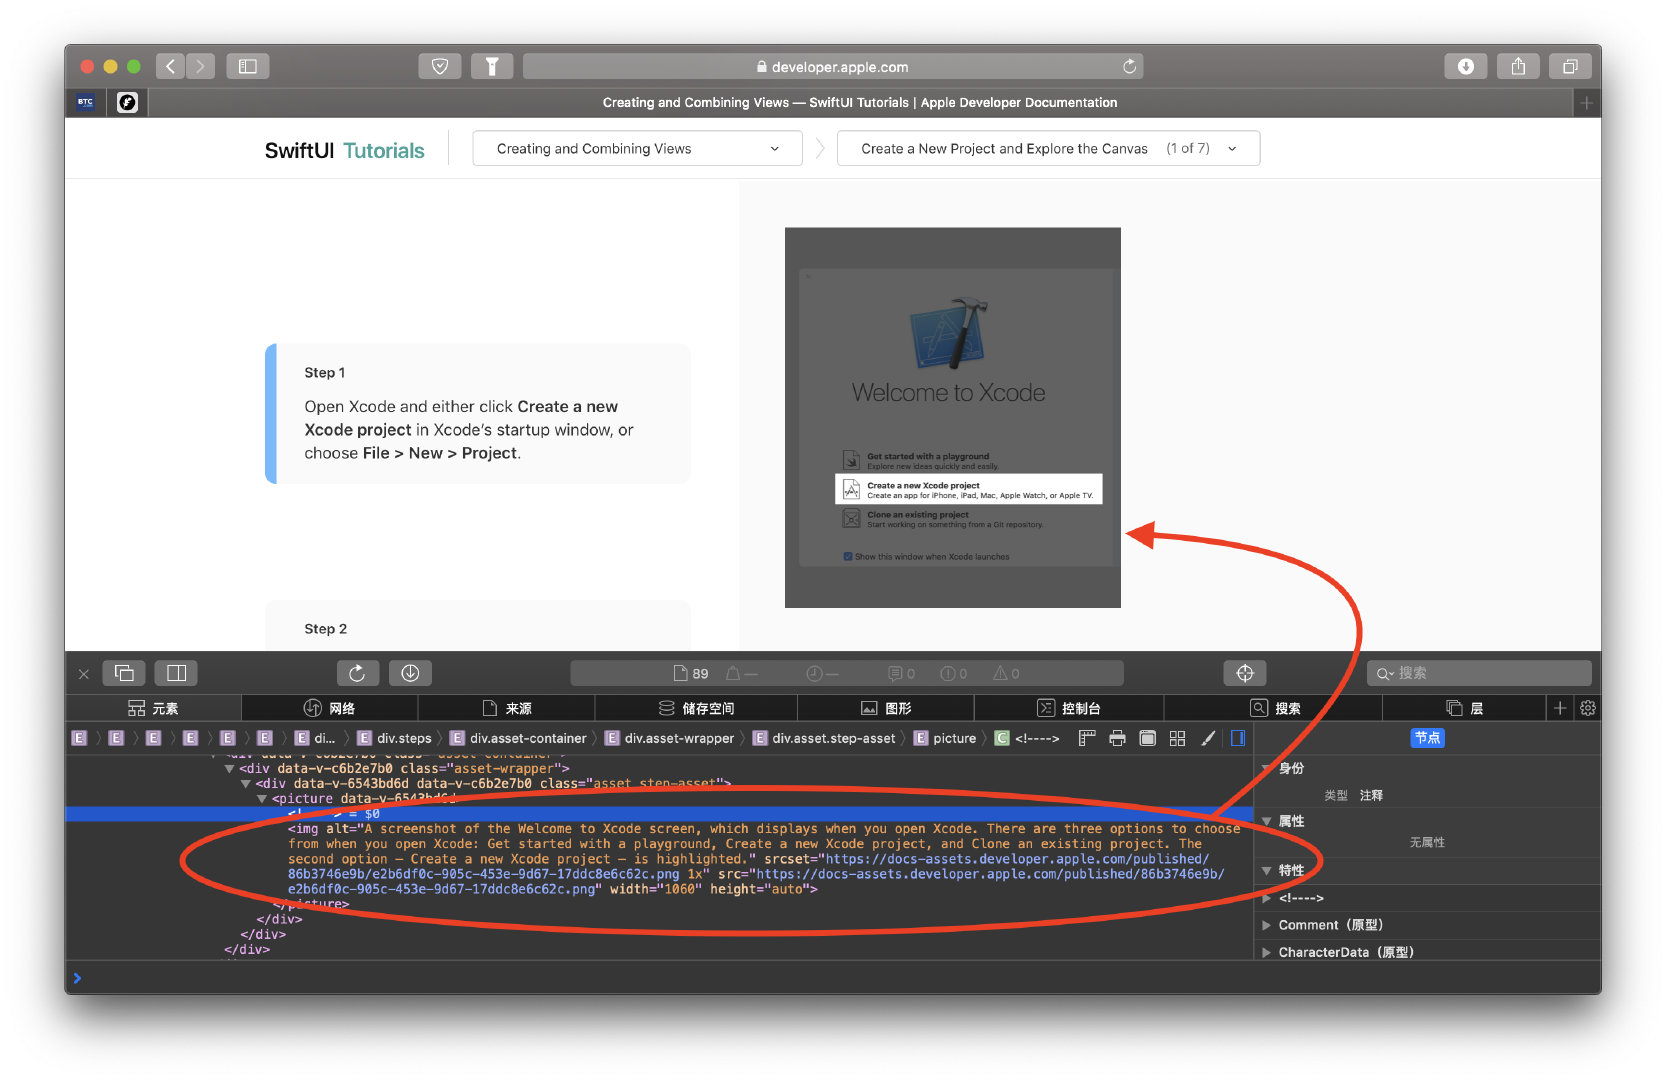Collapse the 身份 section
The height and width of the screenshot is (1080, 1666).
(1267, 768)
